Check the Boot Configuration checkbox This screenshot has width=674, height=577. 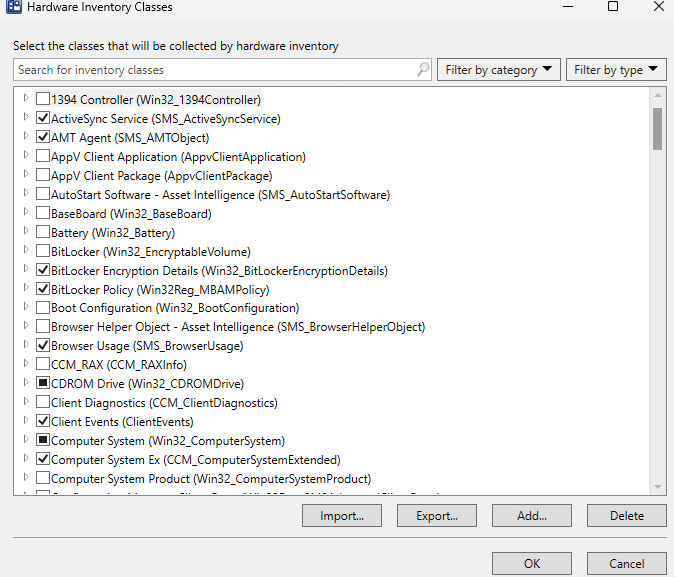pyautogui.click(x=43, y=307)
